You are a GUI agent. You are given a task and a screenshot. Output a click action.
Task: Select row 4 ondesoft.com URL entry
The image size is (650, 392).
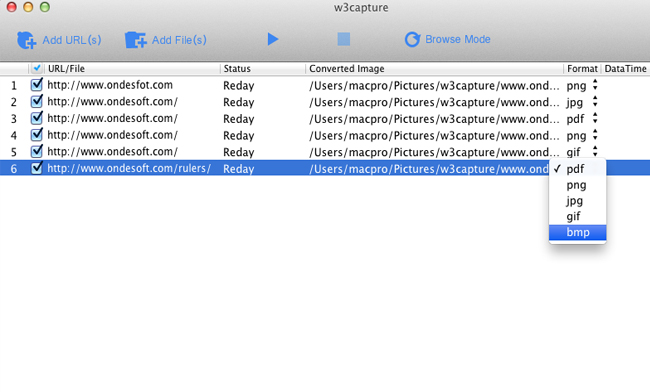pyautogui.click(x=112, y=135)
